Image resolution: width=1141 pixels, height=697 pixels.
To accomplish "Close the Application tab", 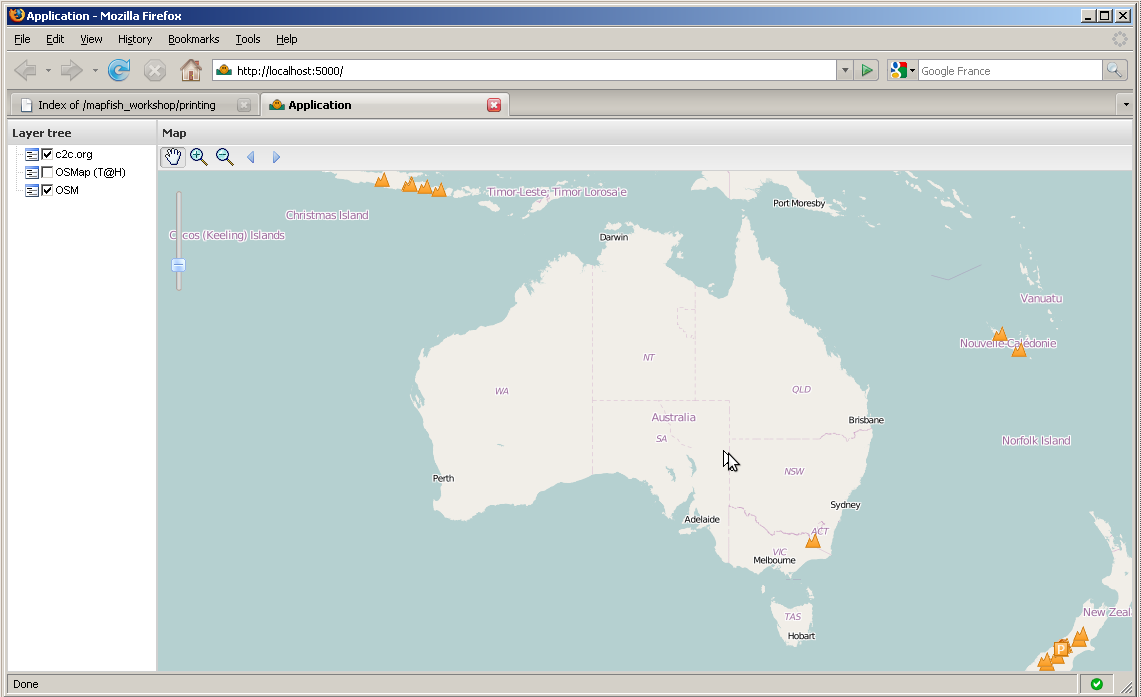I will click(494, 105).
